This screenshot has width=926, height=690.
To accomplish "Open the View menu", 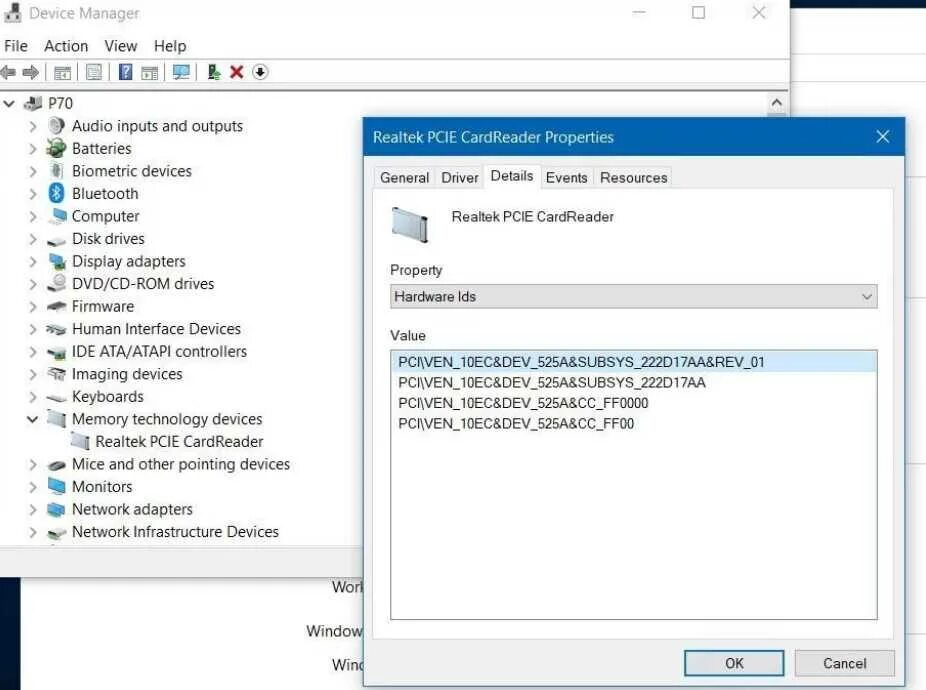I will point(121,46).
